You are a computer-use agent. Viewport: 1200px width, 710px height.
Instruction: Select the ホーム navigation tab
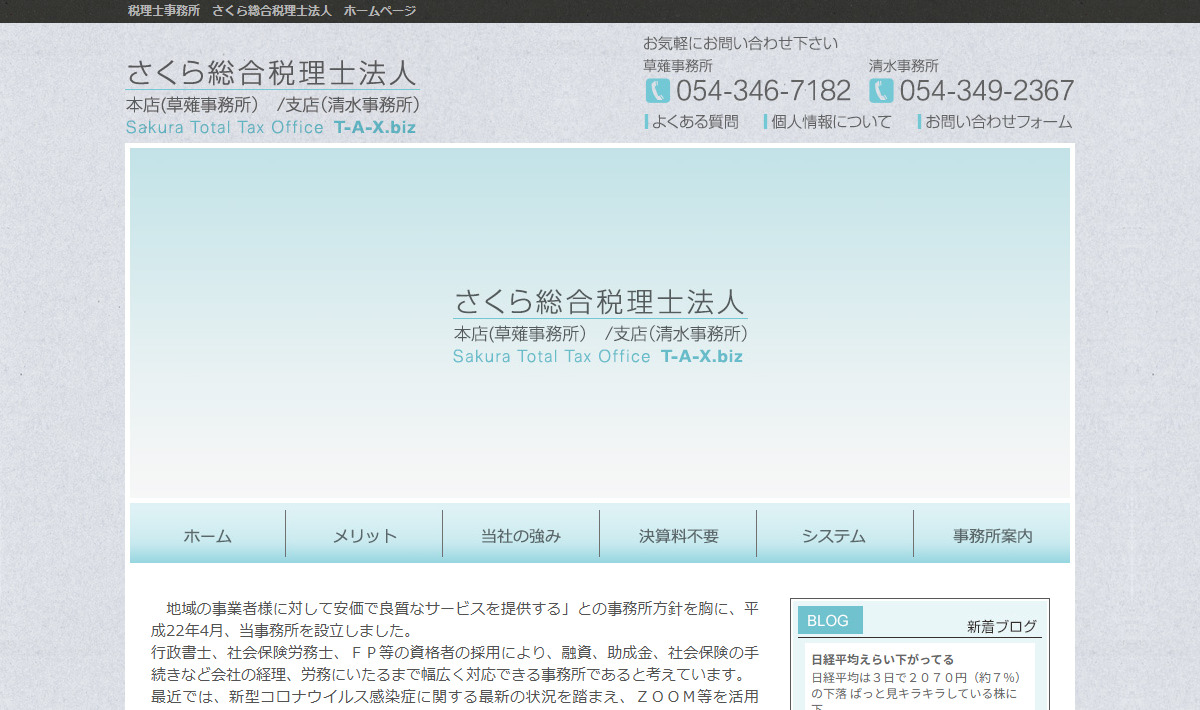click(208, 535)
